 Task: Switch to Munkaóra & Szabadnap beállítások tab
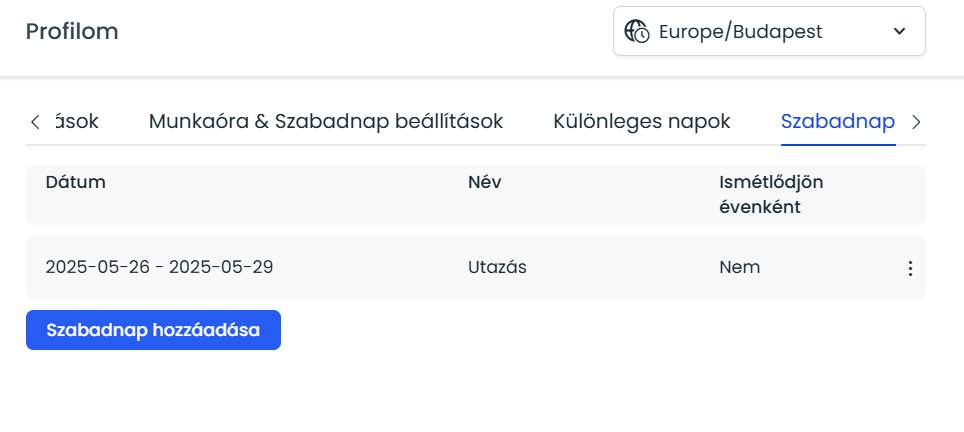point(325,122)
